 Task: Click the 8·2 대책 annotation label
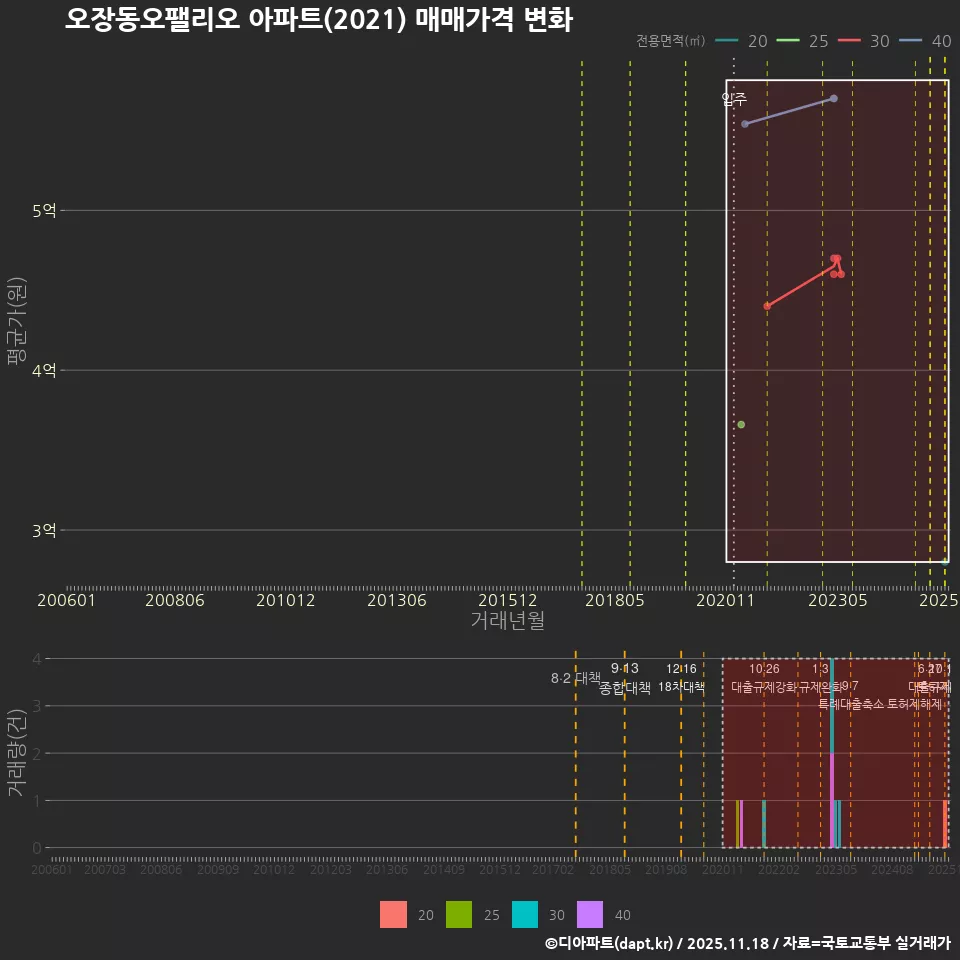tap(577, 676)
